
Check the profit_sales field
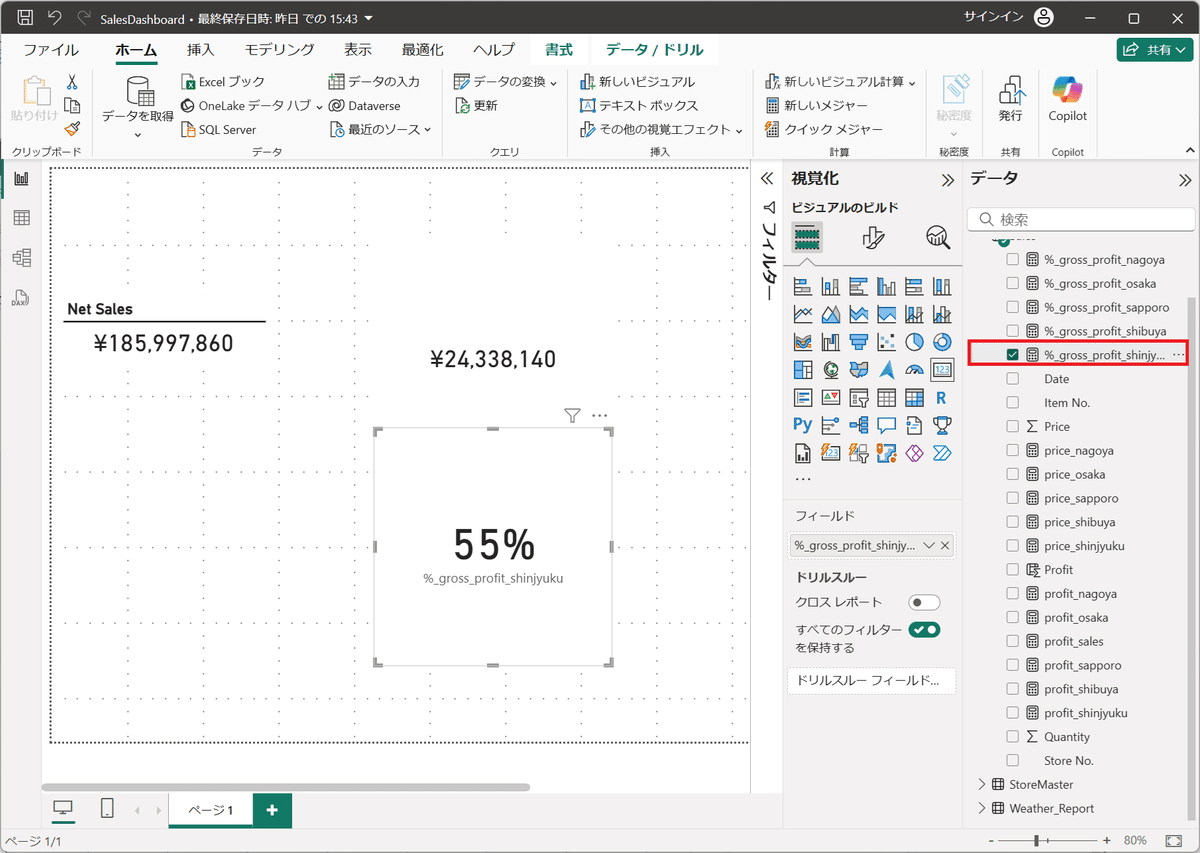[1013, 641]
